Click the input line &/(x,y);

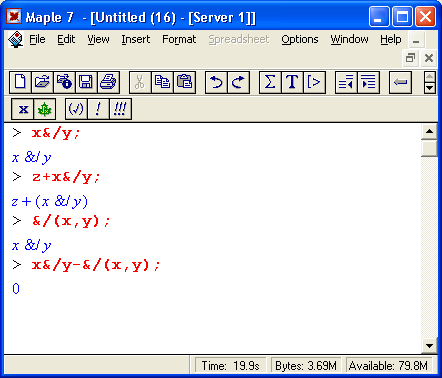click(x=71, y=221)
